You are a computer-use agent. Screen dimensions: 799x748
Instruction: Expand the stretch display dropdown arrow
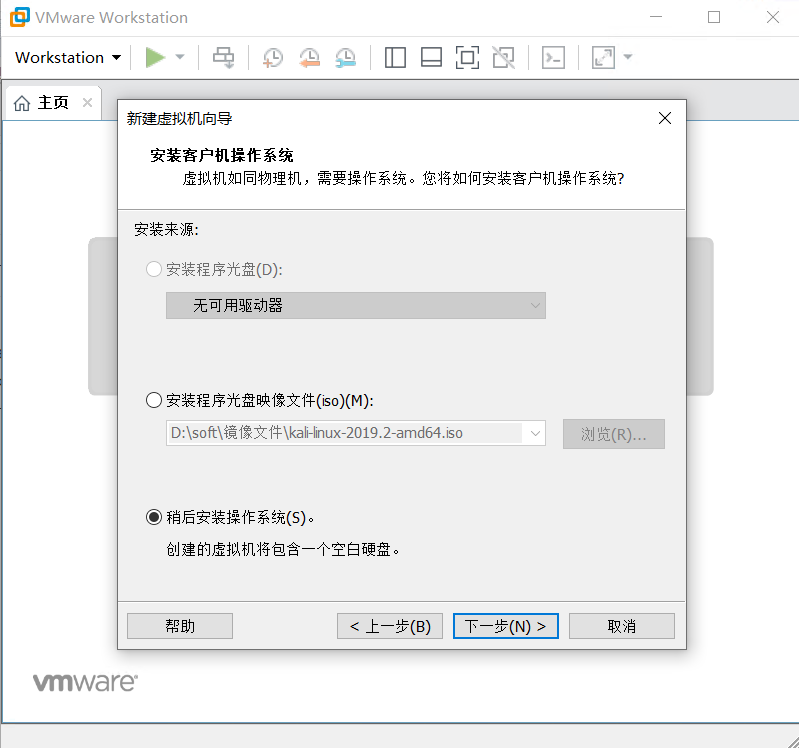628,57
